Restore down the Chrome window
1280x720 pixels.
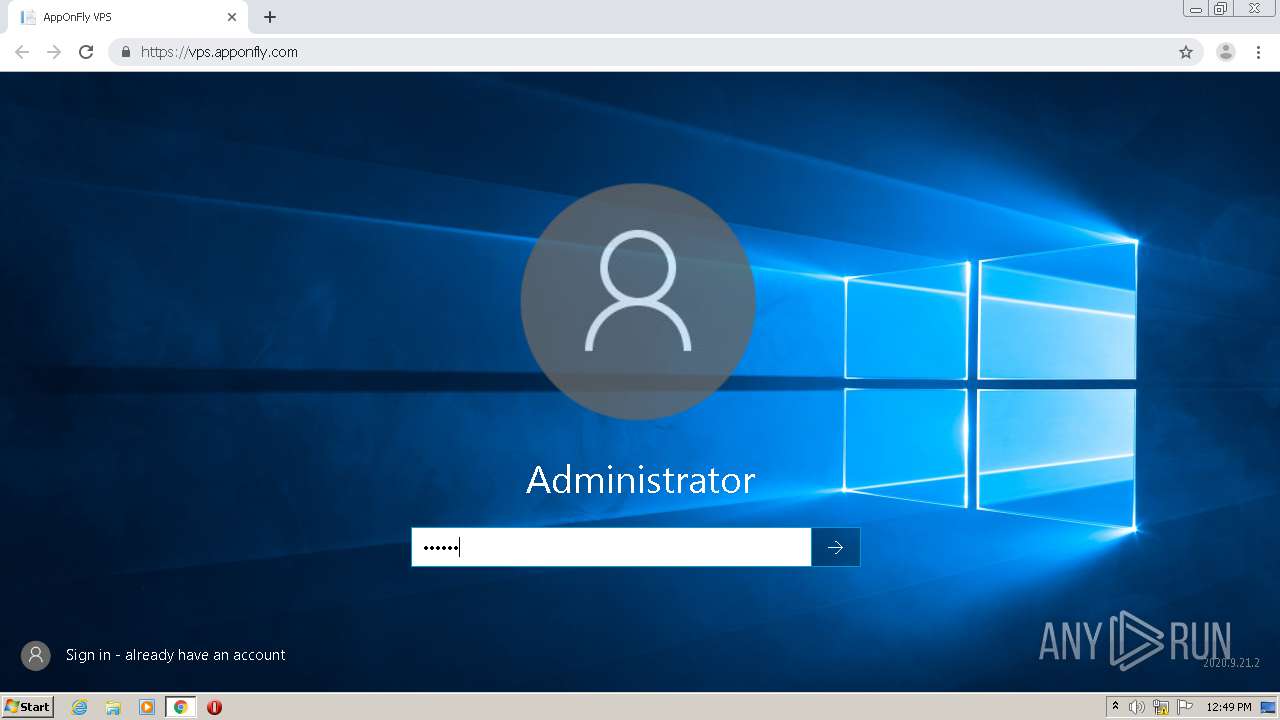click(x=1221, y=8)
